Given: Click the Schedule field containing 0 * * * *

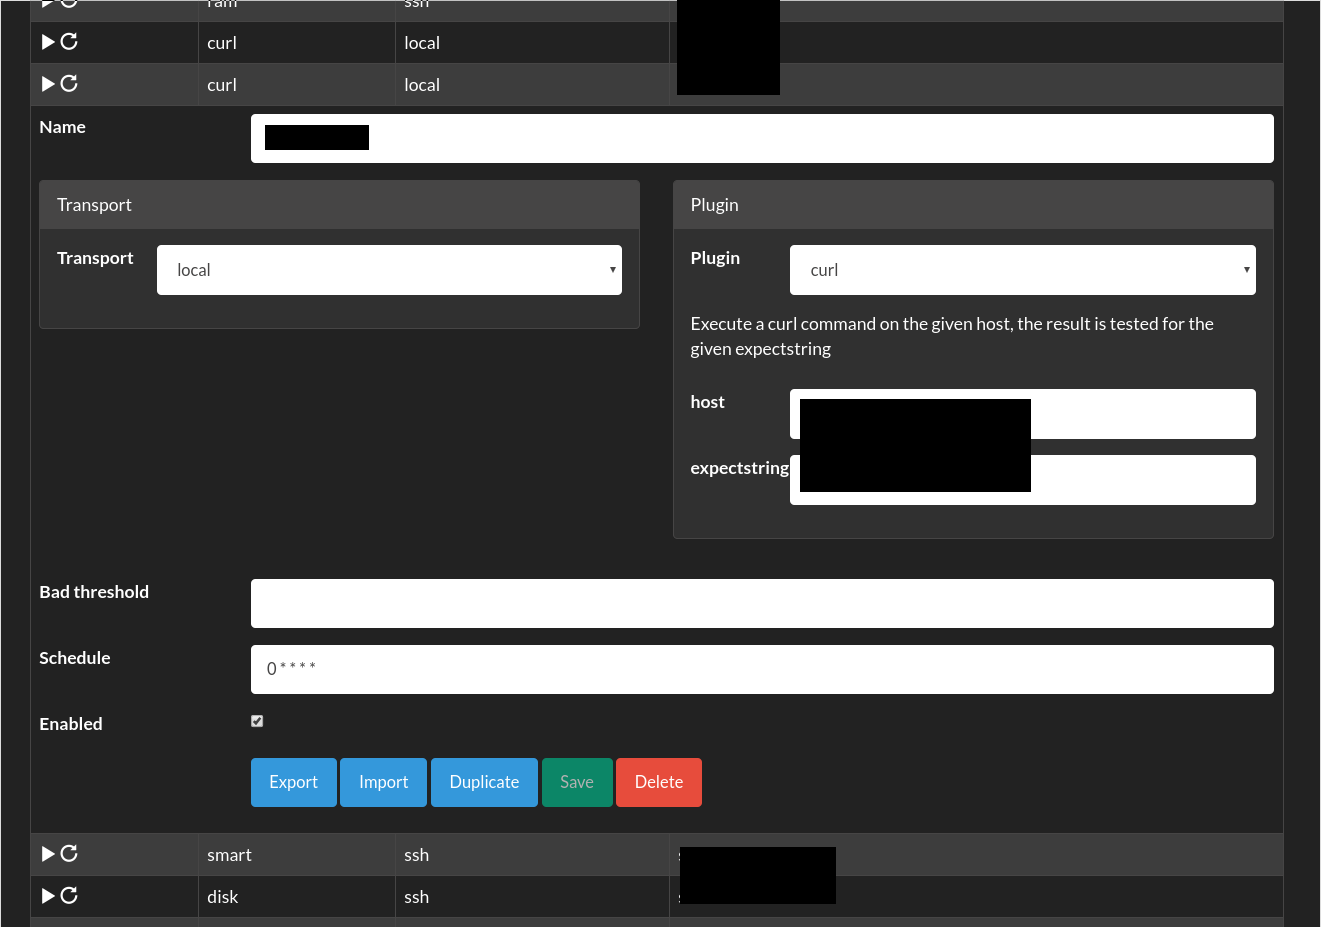Looking at the screenshot, I should pos(762,670).
